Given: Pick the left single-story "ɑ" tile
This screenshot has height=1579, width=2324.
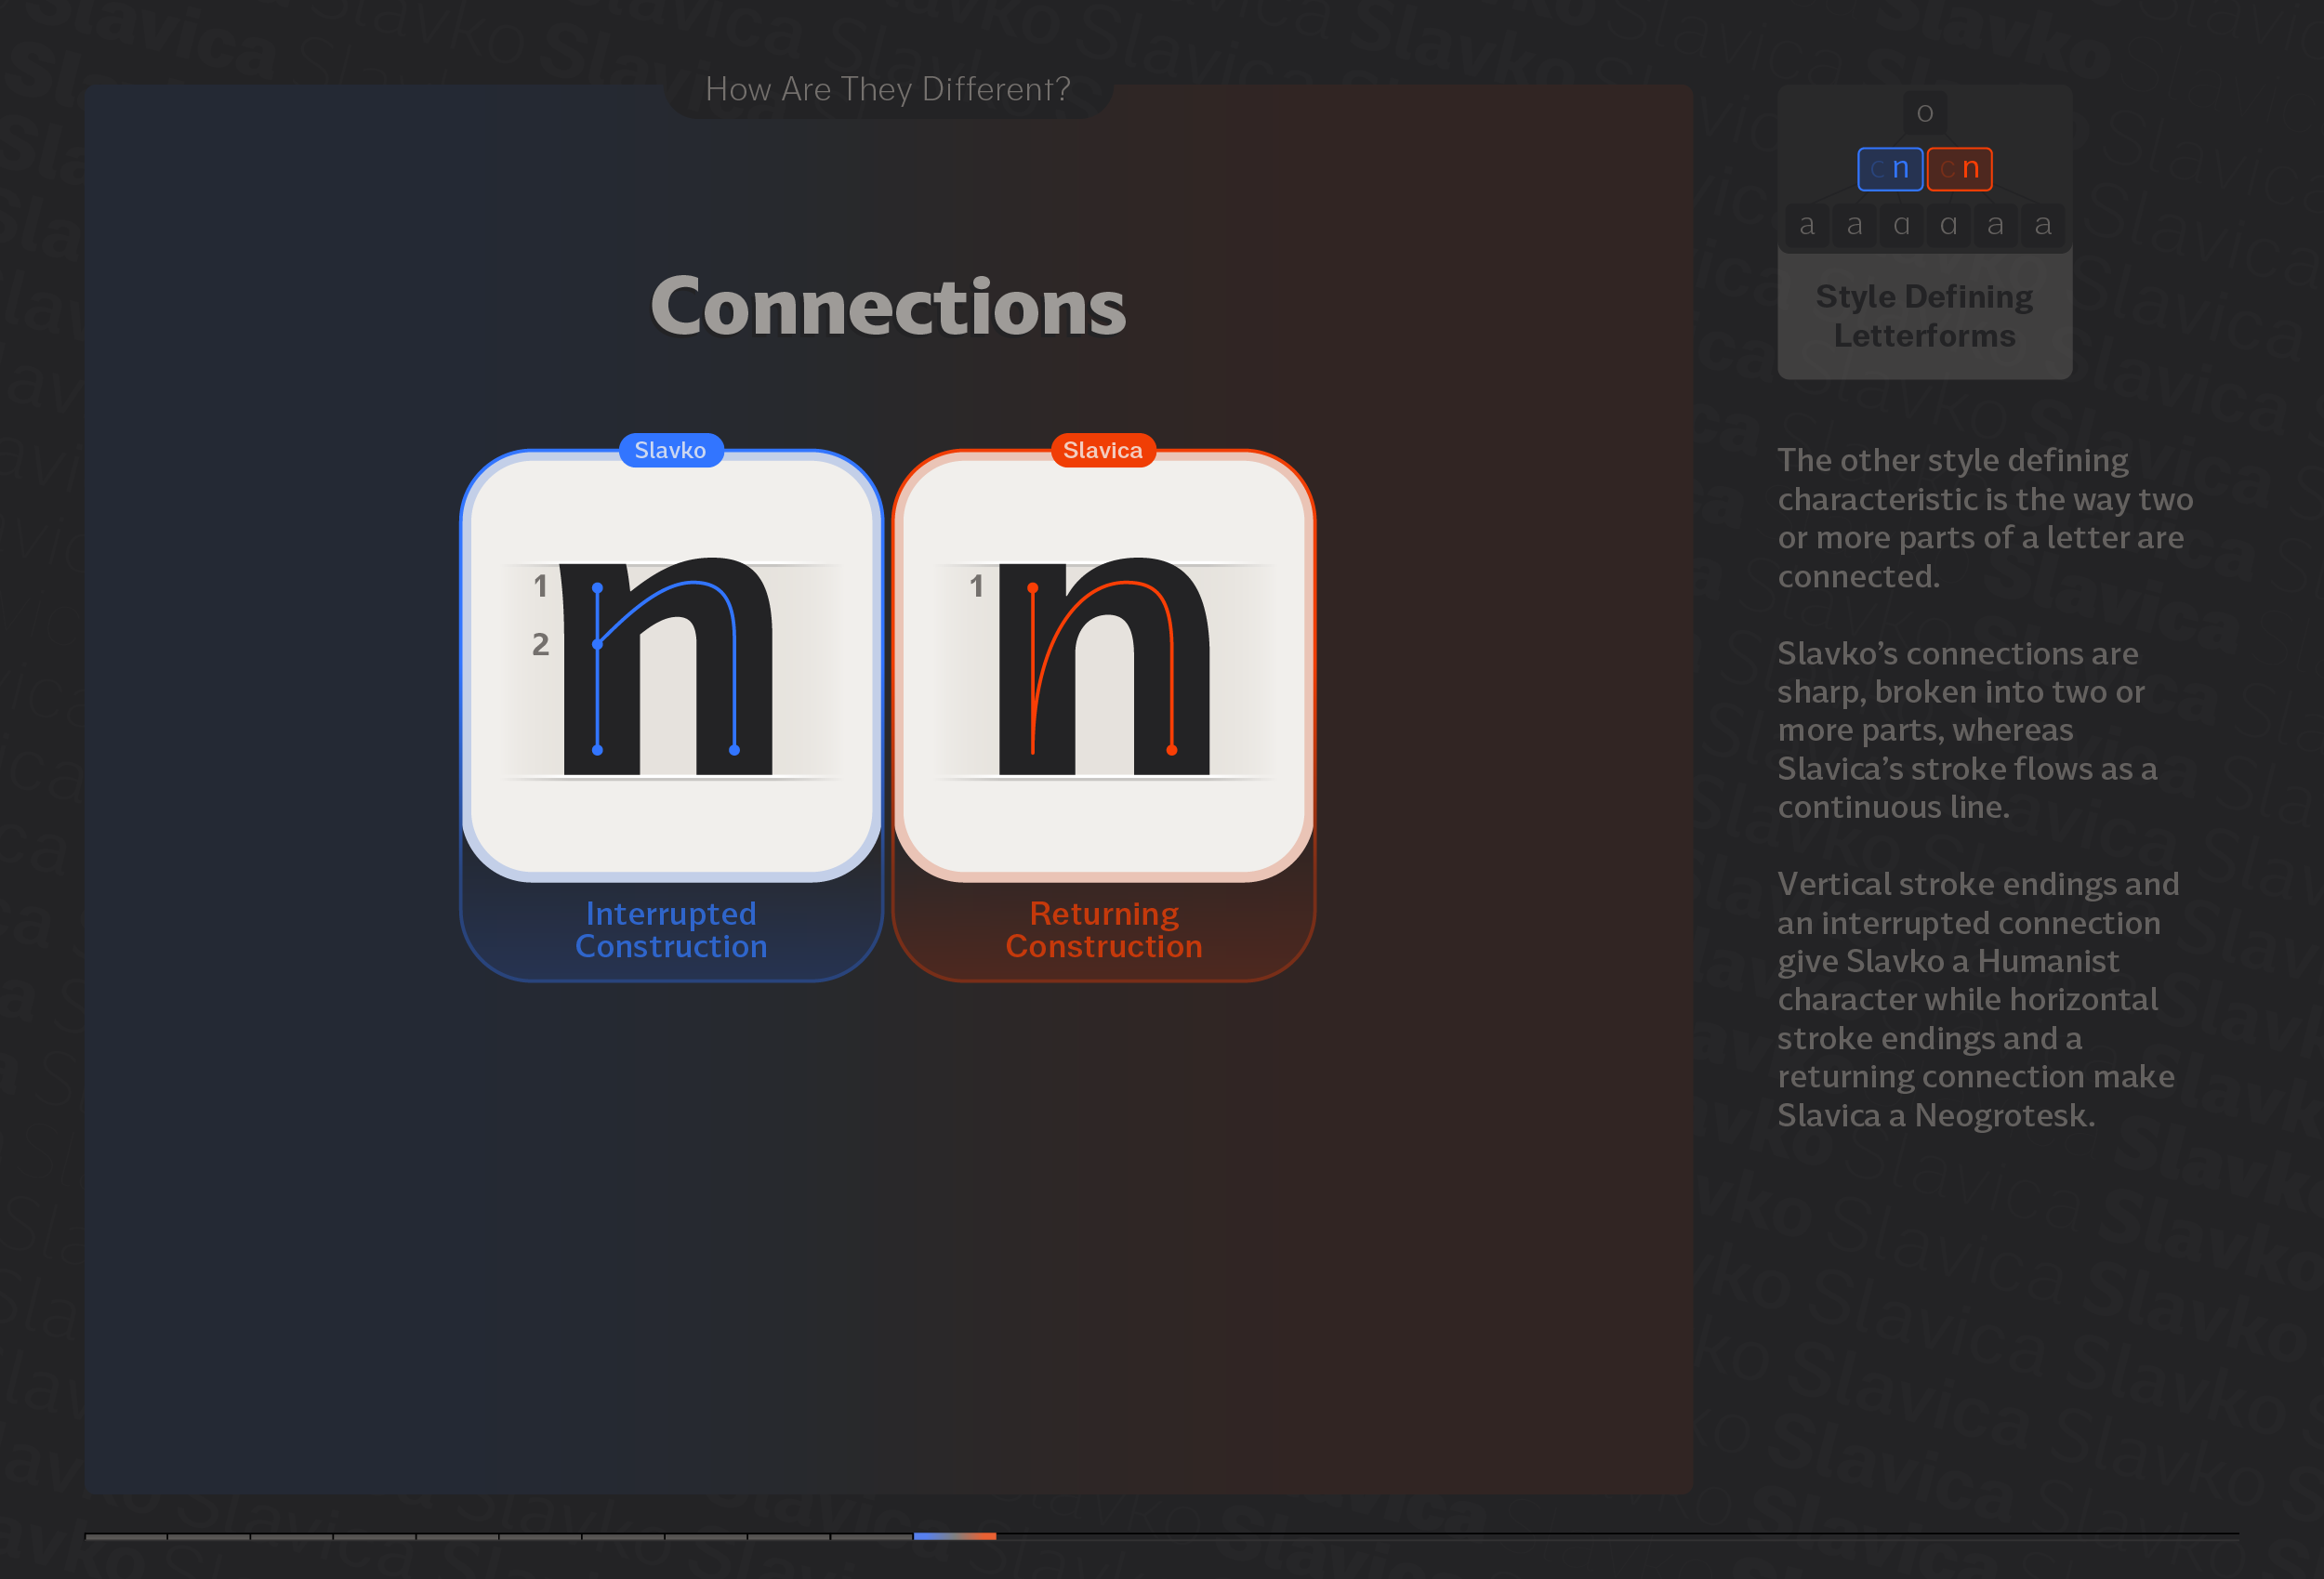Looking at the screenshot, I should click(x=1901, y=225).
